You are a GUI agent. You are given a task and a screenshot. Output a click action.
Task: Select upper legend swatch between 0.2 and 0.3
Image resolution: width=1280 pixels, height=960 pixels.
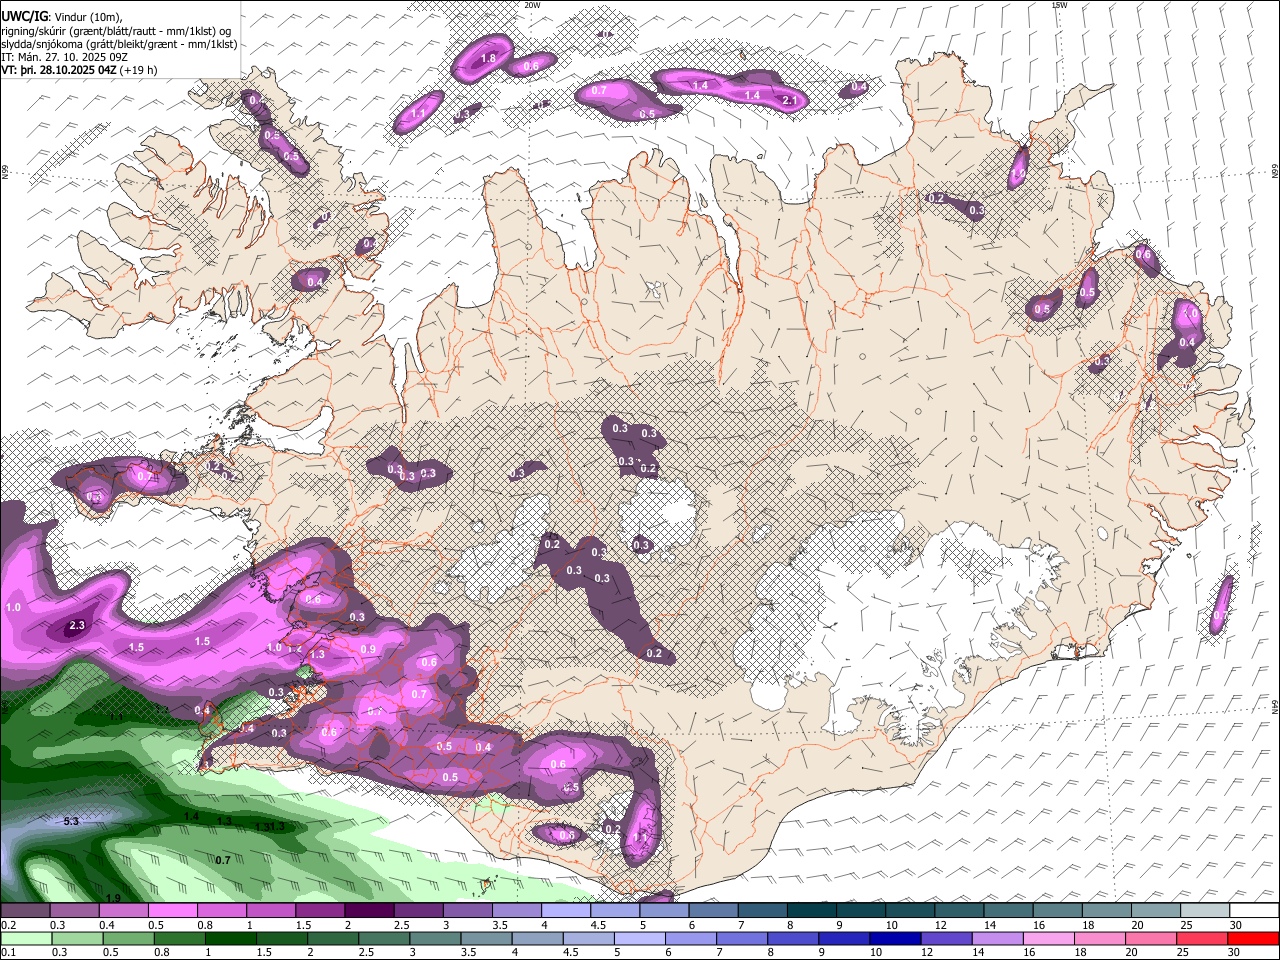(25, 910)
